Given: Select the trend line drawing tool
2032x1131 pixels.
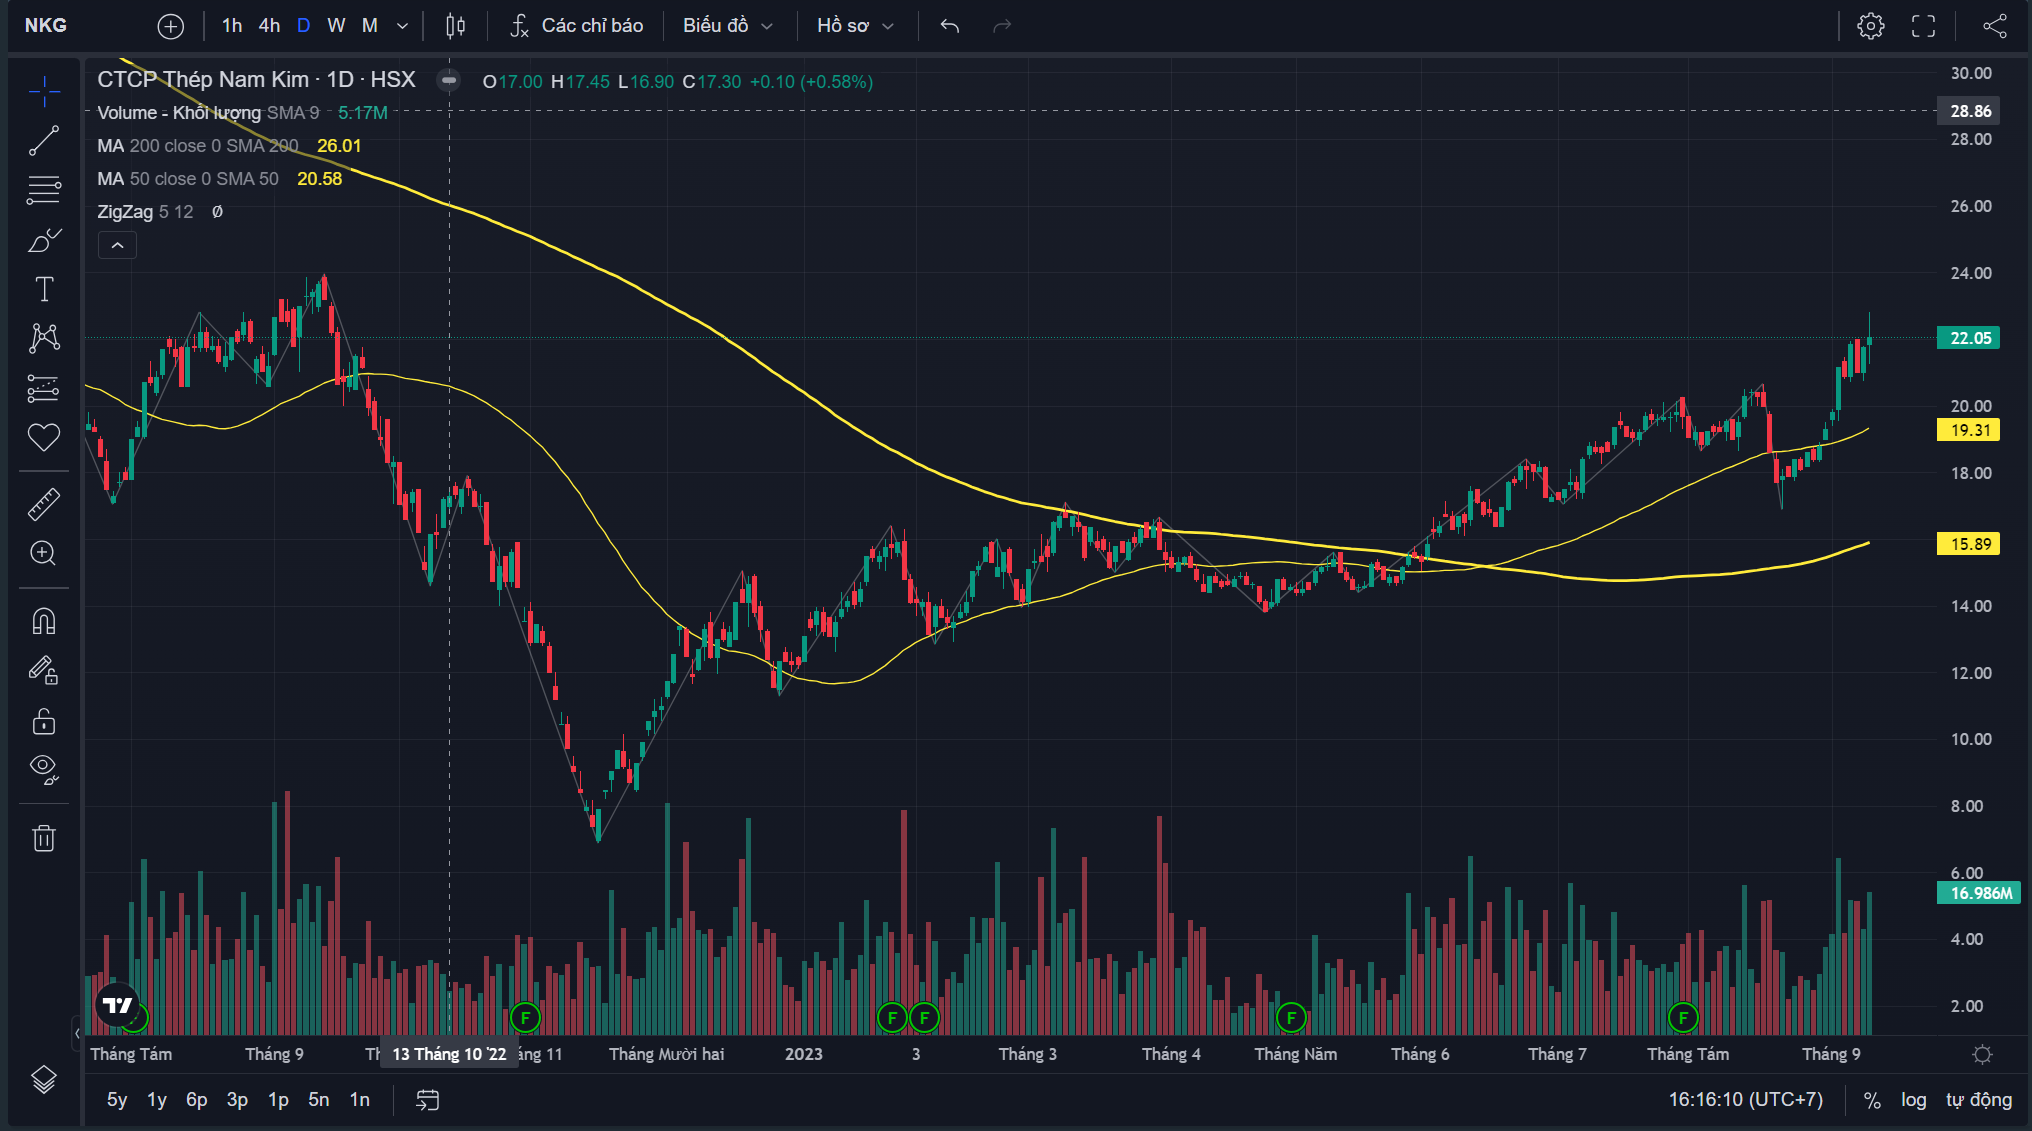Looking at the screenshot, I should point(44,141).
